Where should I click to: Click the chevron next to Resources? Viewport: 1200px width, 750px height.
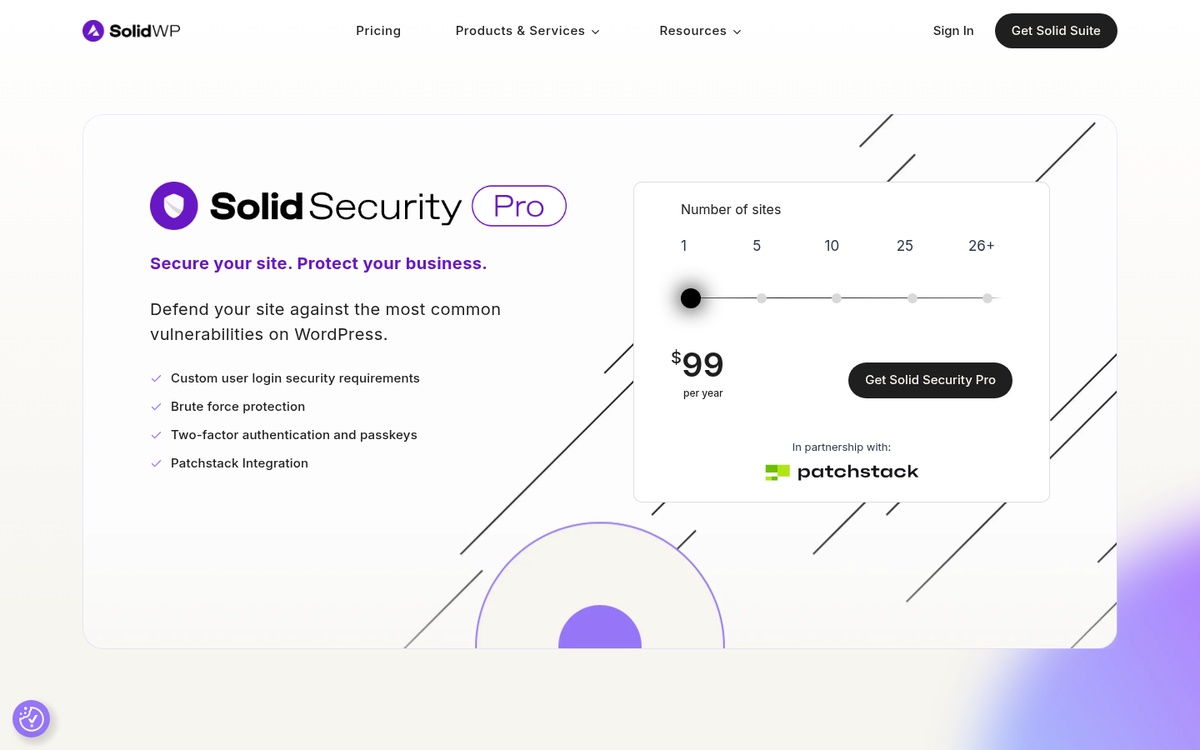(x=737, y=31)
